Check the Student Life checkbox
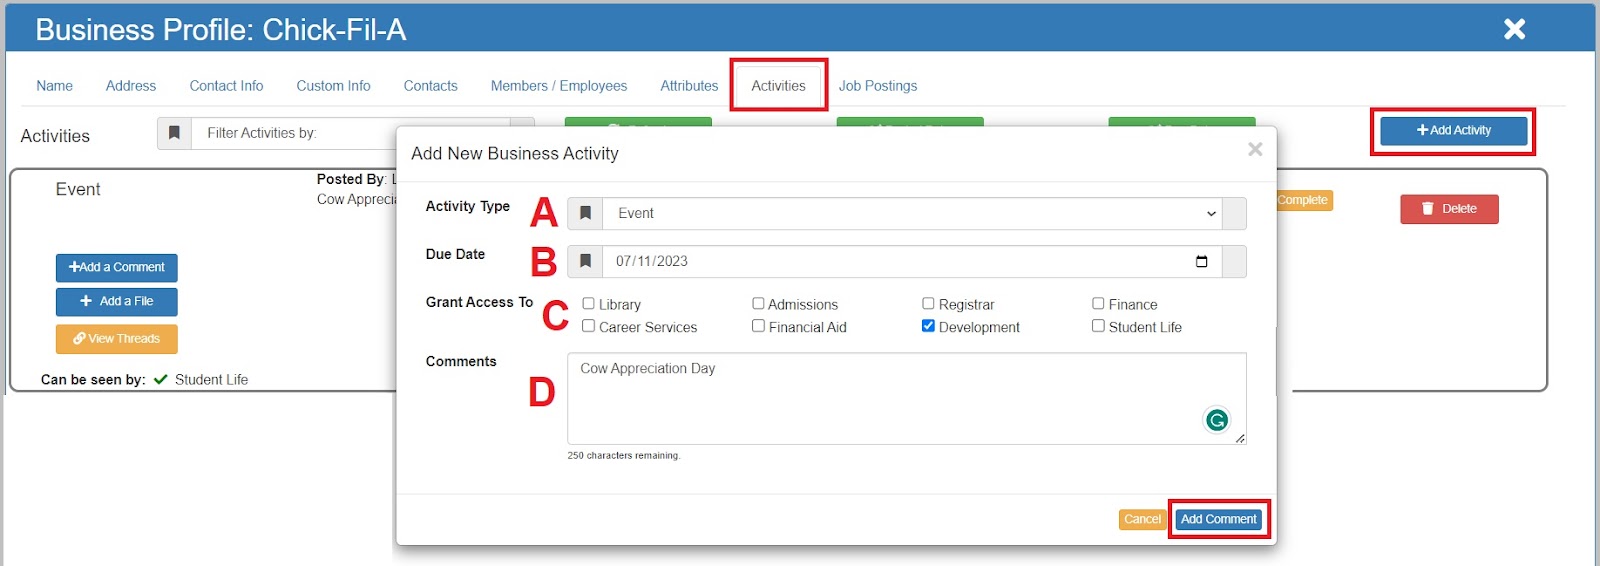The width and height of the screenshot is (1600, 566). click(1098, 326)
